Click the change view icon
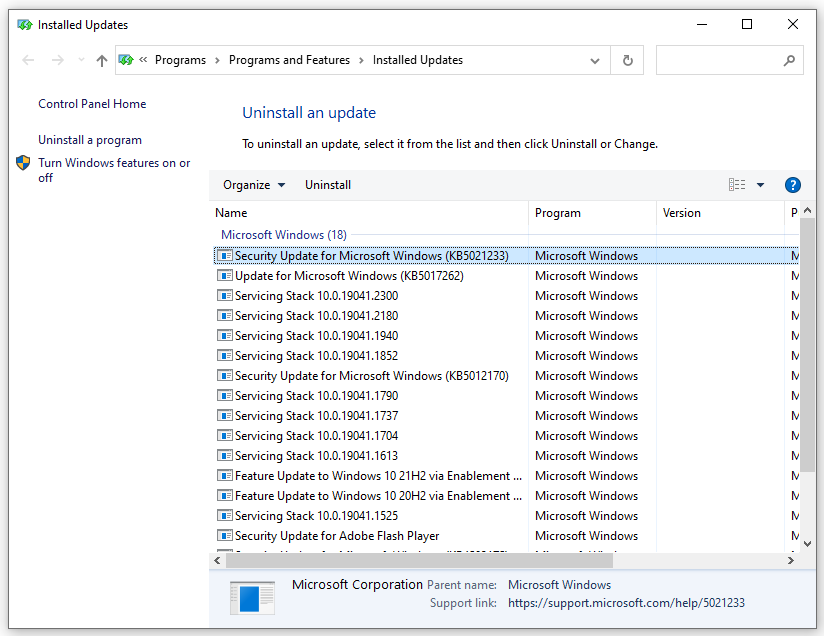Viewport: 824px width, 636px height. (x=737, y=184)
